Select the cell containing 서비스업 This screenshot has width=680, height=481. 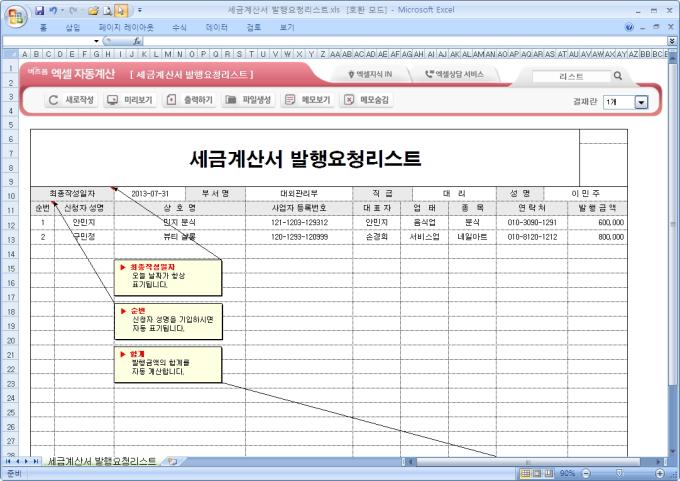click(x=424, y=237)
